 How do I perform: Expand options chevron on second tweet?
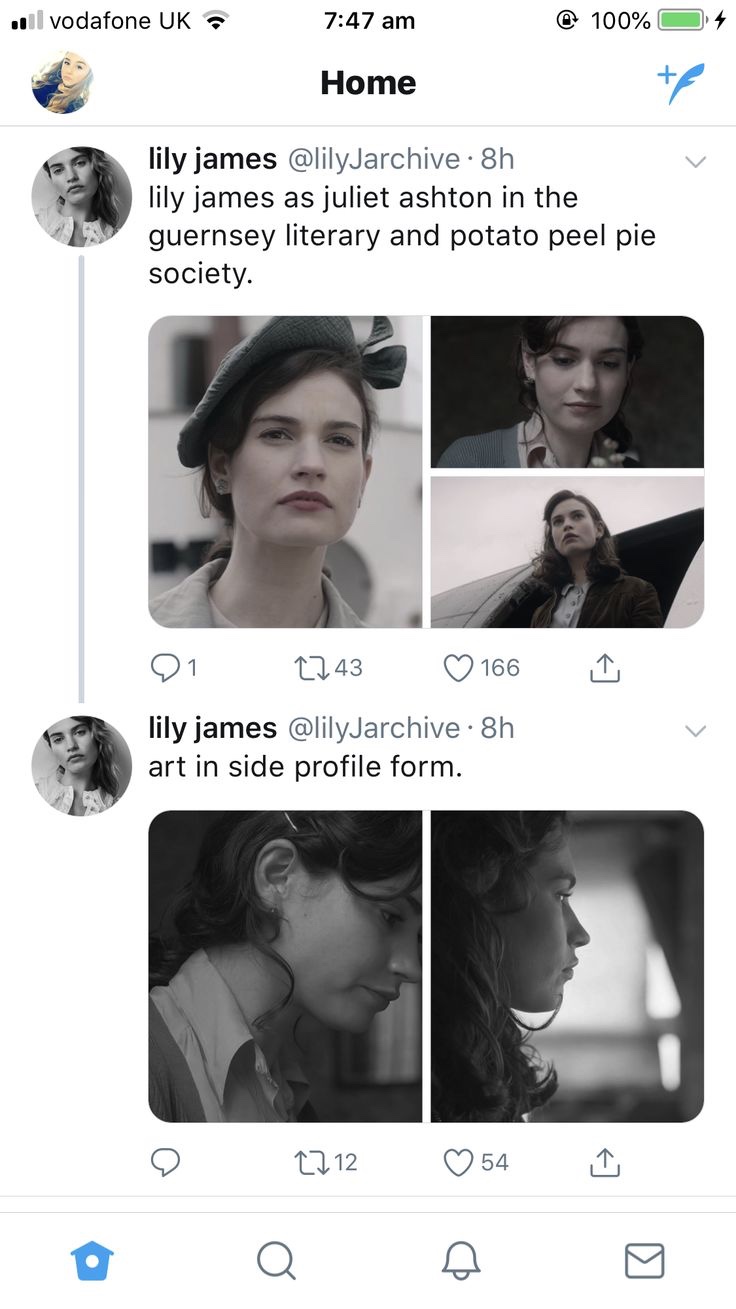[695, 731]
